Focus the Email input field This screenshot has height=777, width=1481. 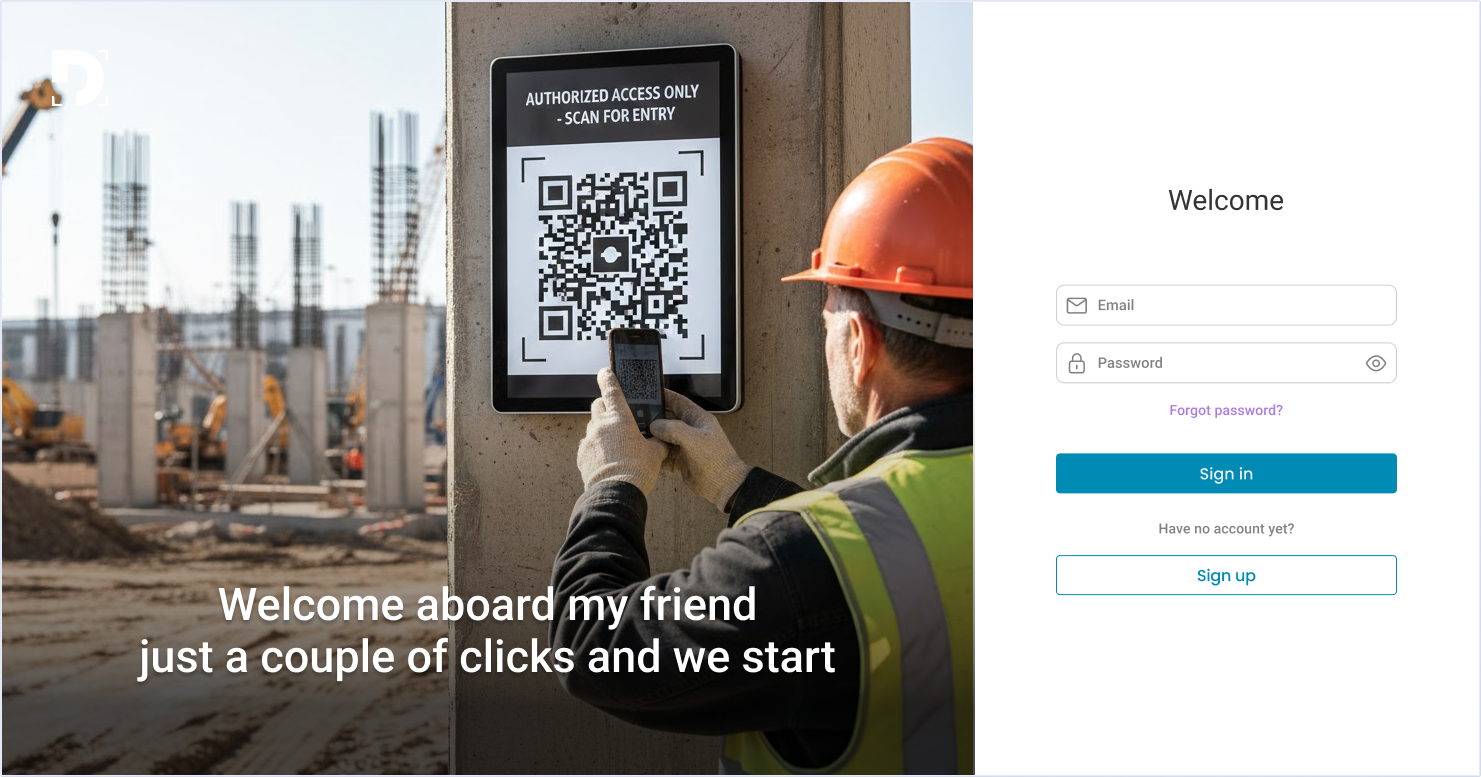tap(1226, 305)
